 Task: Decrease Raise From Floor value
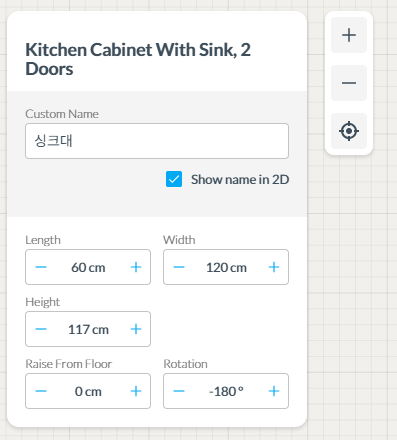pyautogui.click(x=41, y=391)
